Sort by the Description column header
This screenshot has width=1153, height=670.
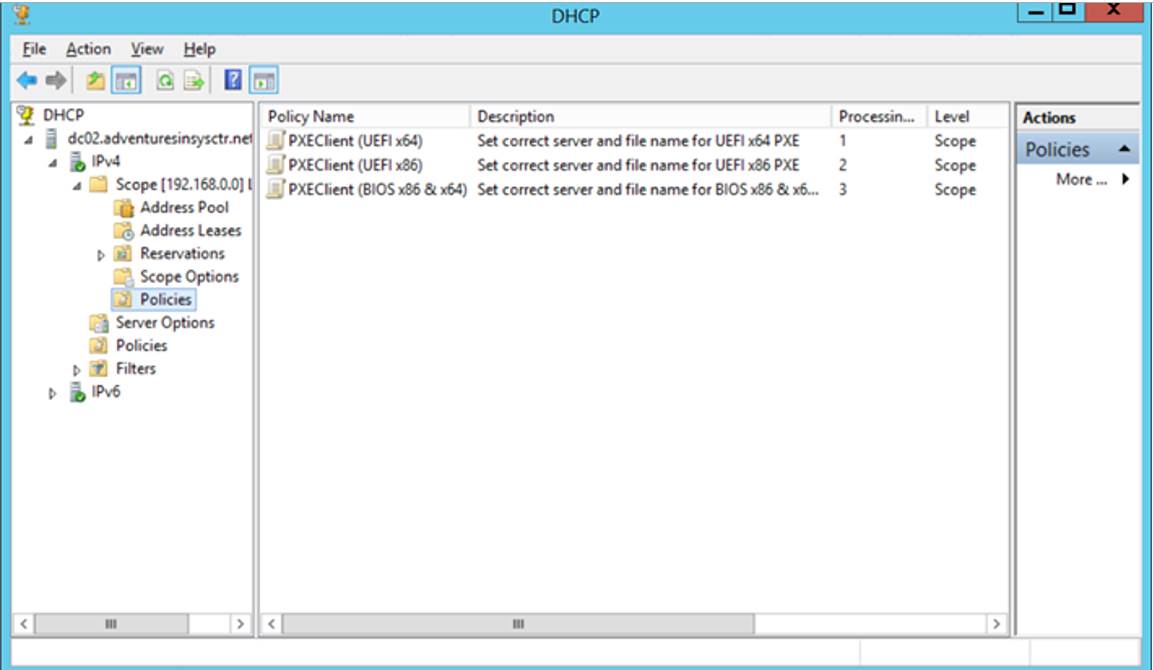[650, 116]
